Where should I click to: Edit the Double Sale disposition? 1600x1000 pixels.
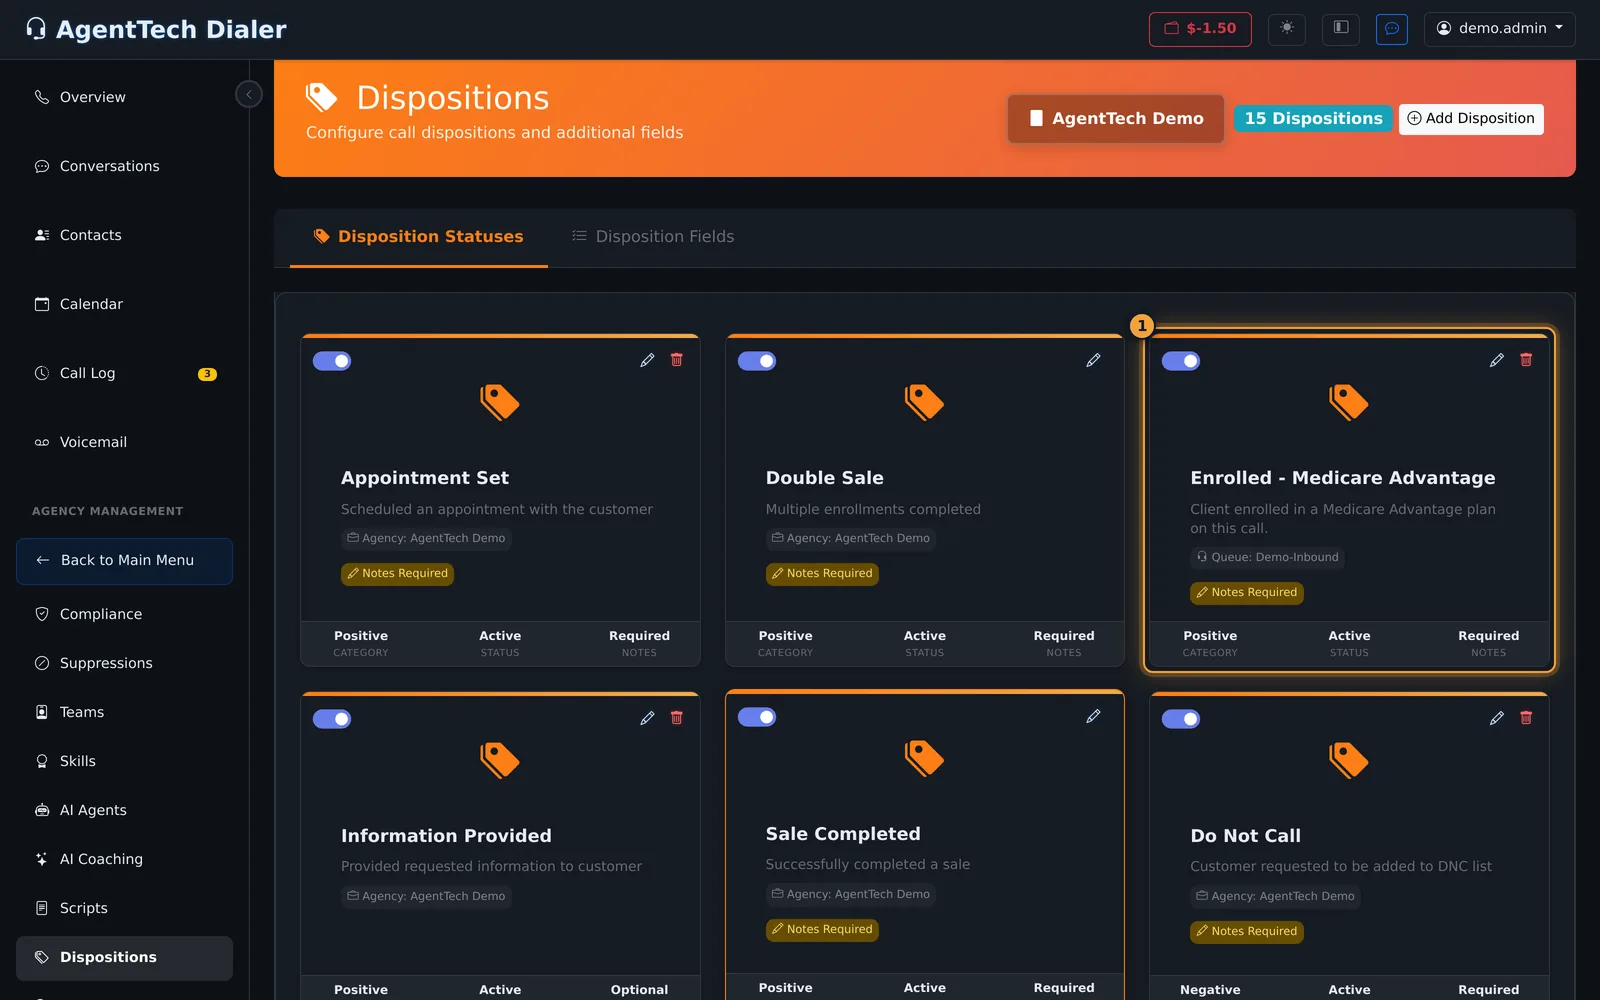[x=1093, y=360]
